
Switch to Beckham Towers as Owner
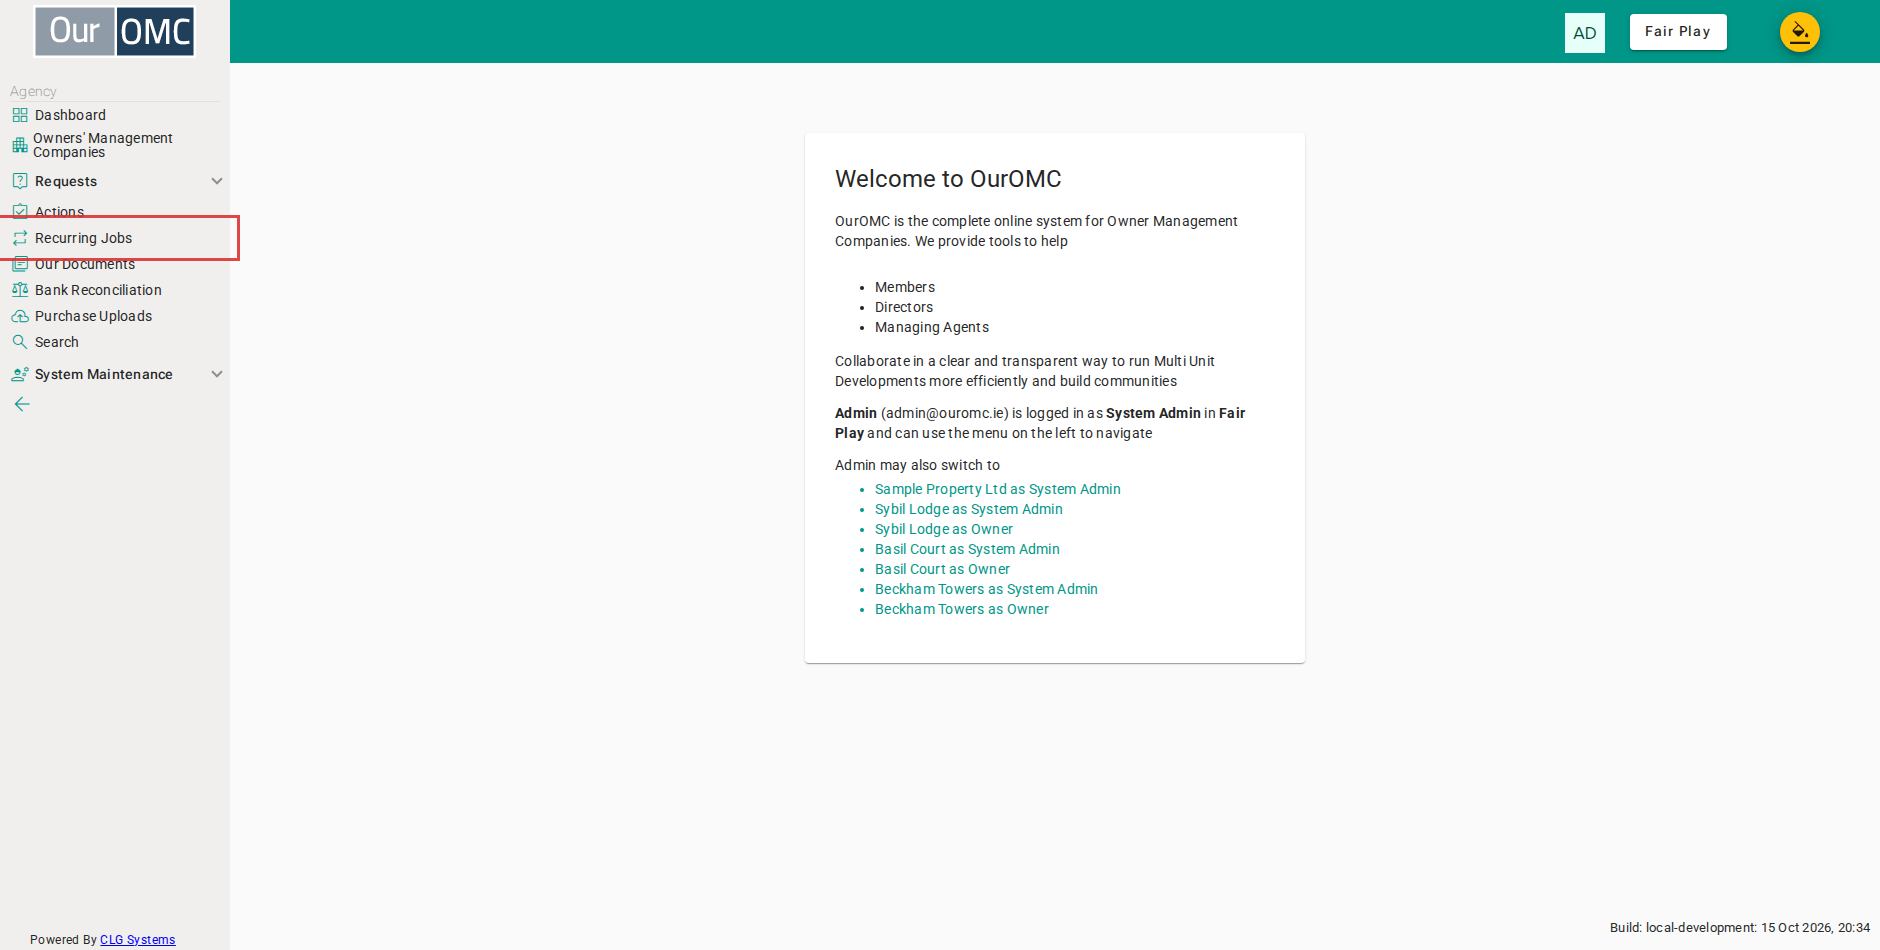961,609
